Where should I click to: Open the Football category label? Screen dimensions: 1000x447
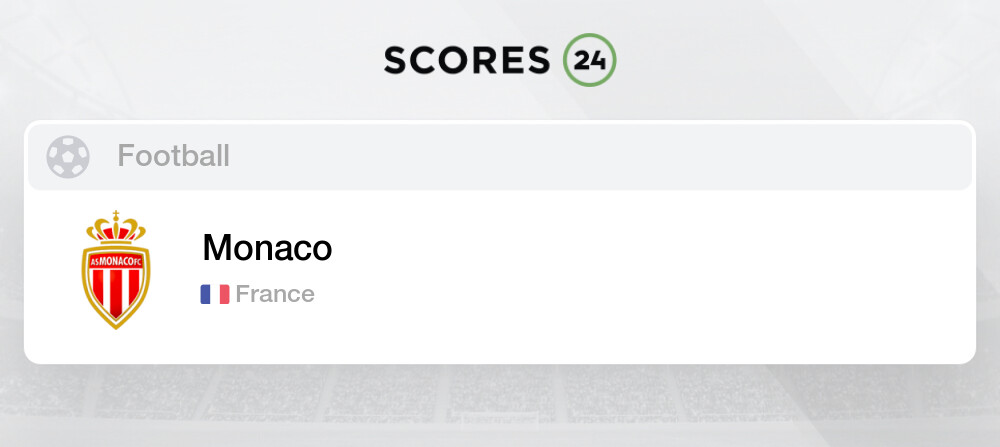tap(173, 156)
